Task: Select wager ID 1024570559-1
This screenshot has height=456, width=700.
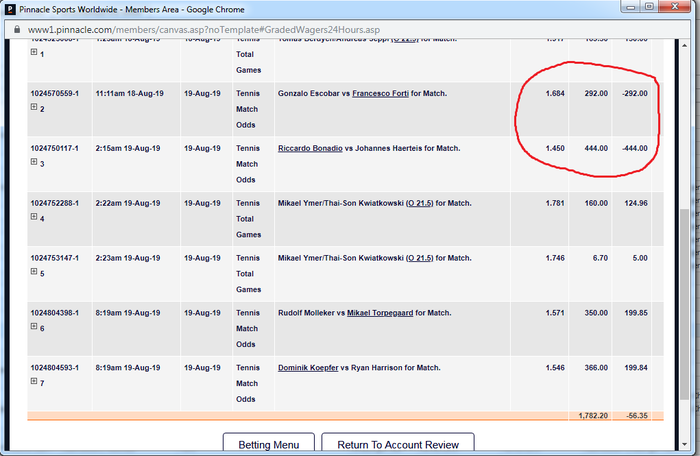Action: (54, 93)
